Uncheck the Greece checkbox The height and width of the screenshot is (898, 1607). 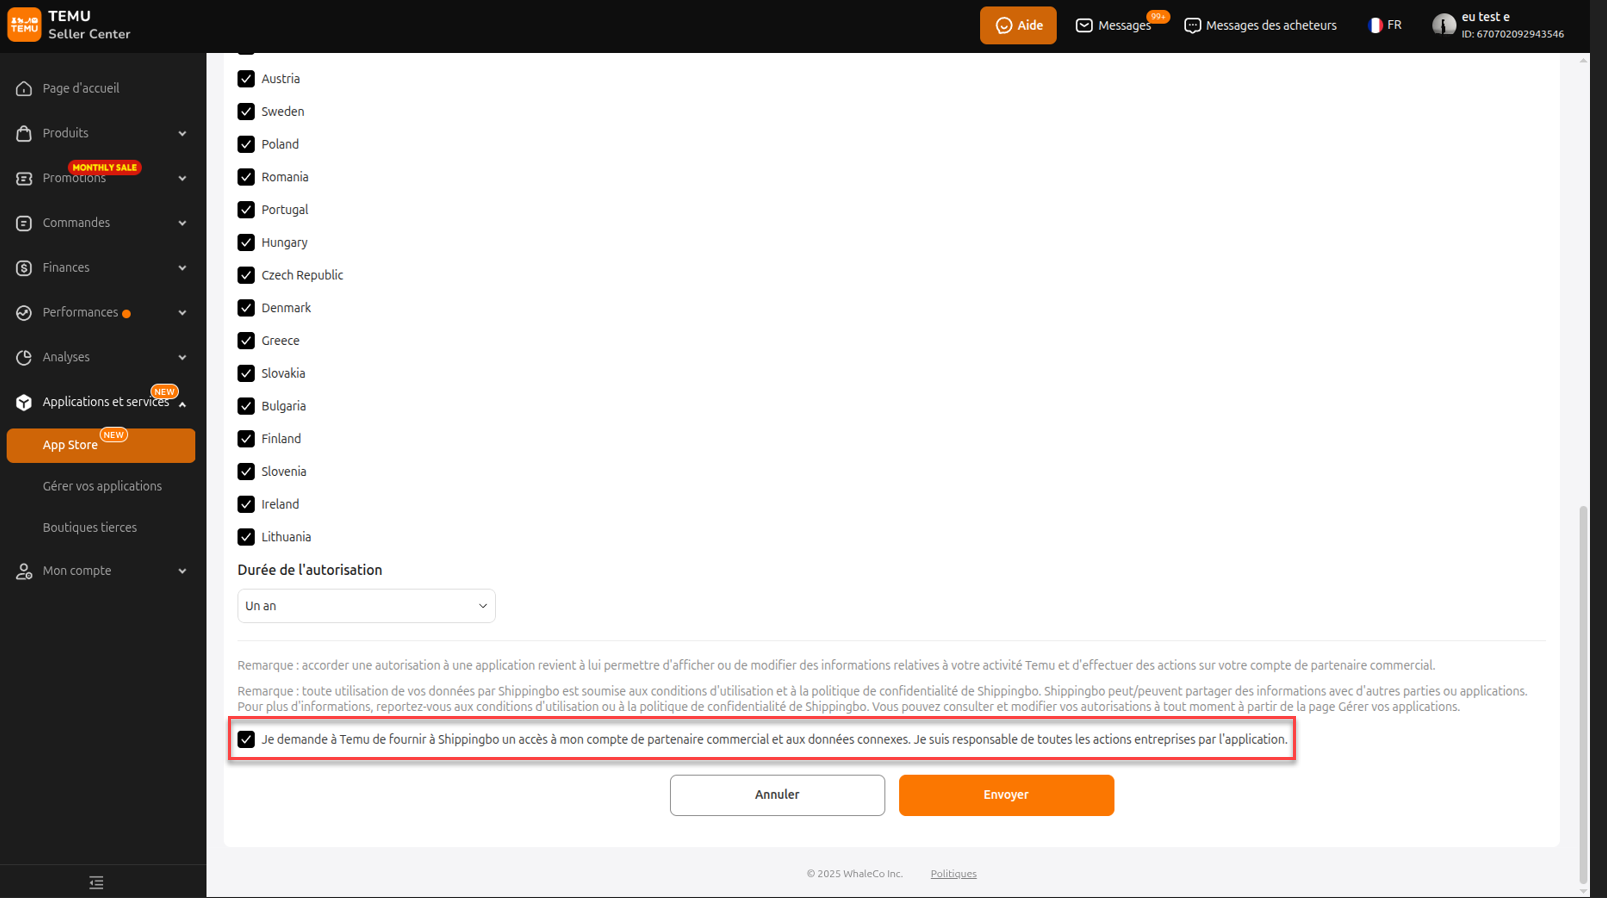point(246,341)
